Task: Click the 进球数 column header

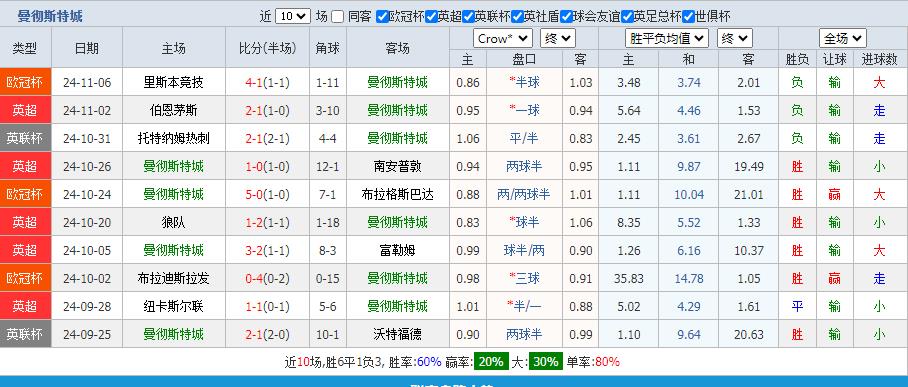Action: click(x=879, y=59)
